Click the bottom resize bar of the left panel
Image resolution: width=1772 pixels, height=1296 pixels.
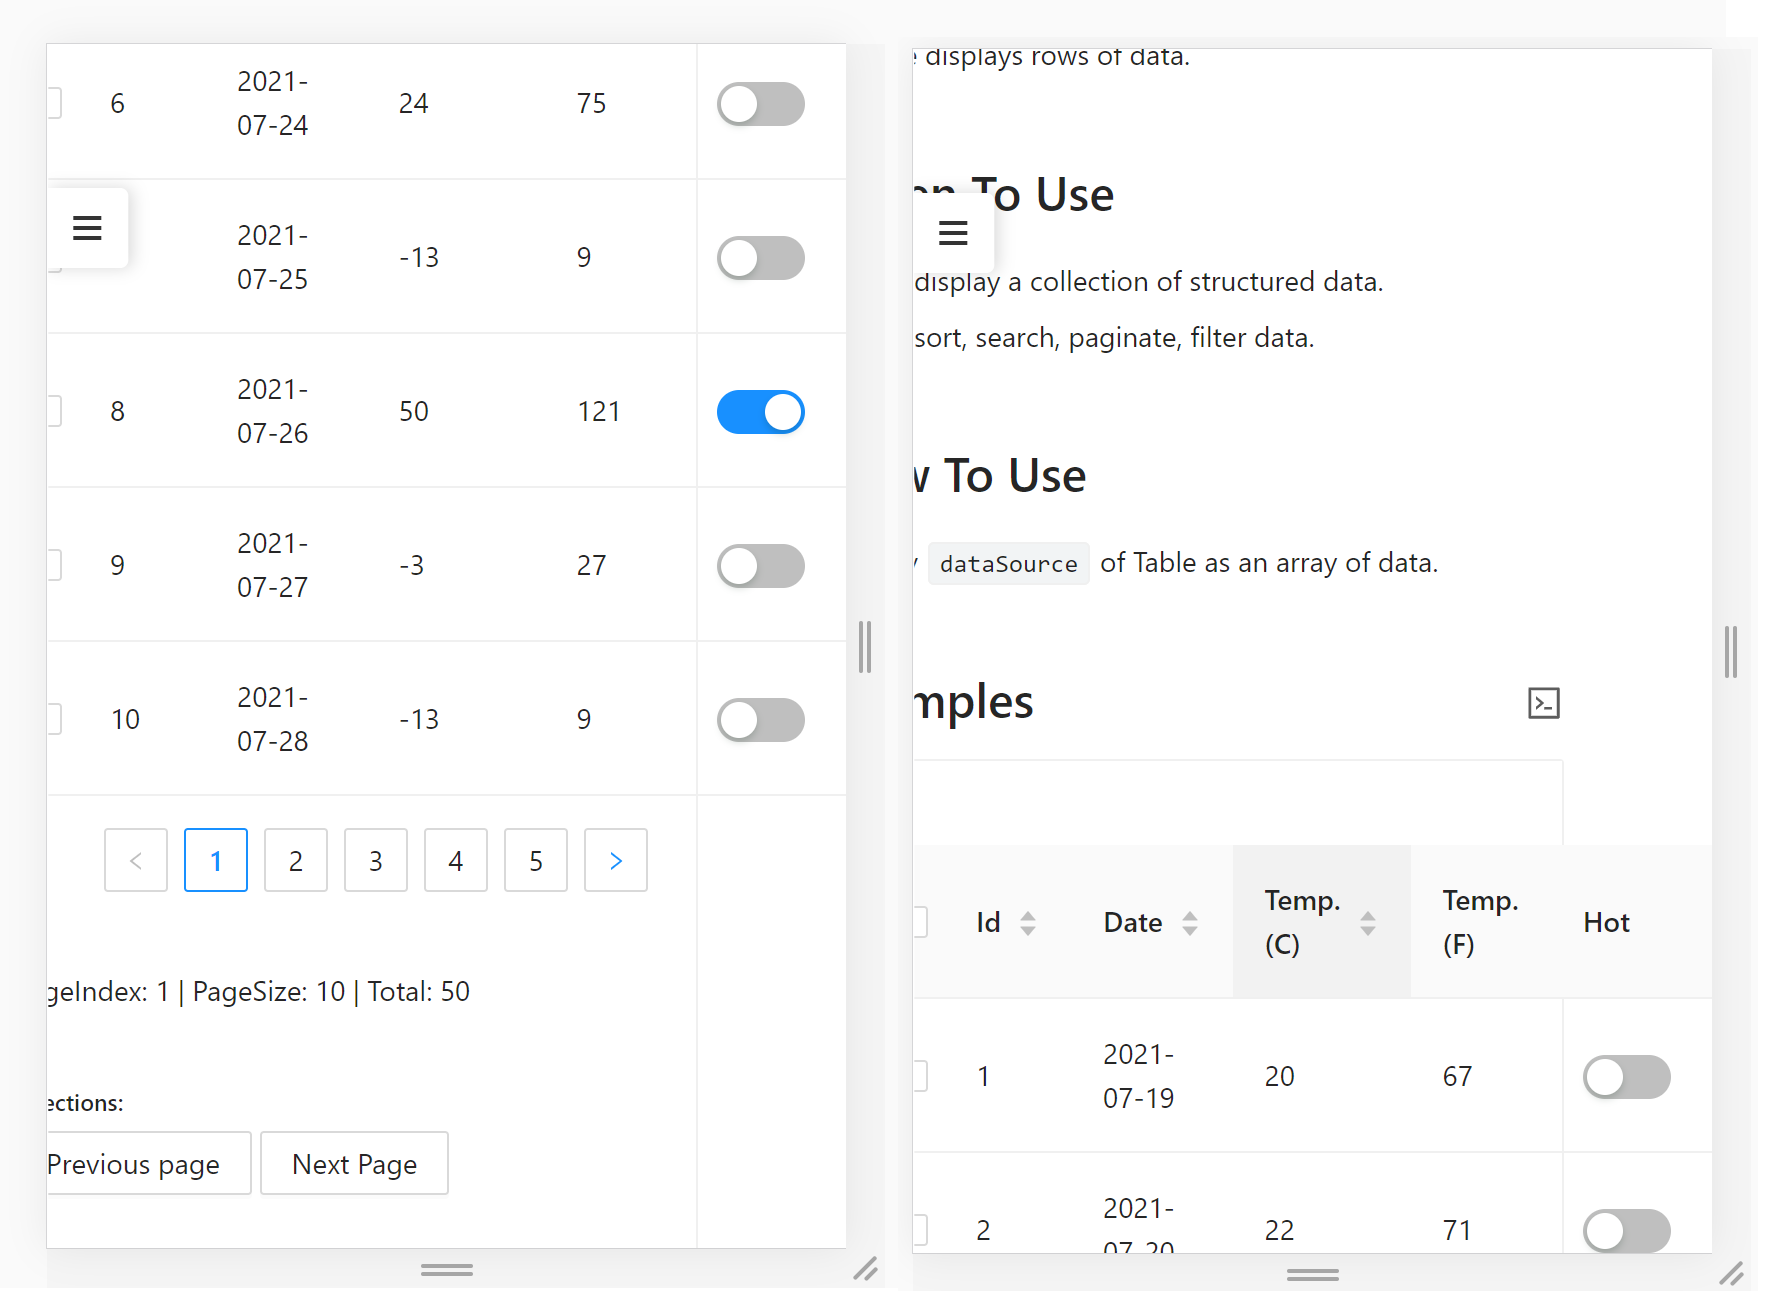tap(447, 1270)
